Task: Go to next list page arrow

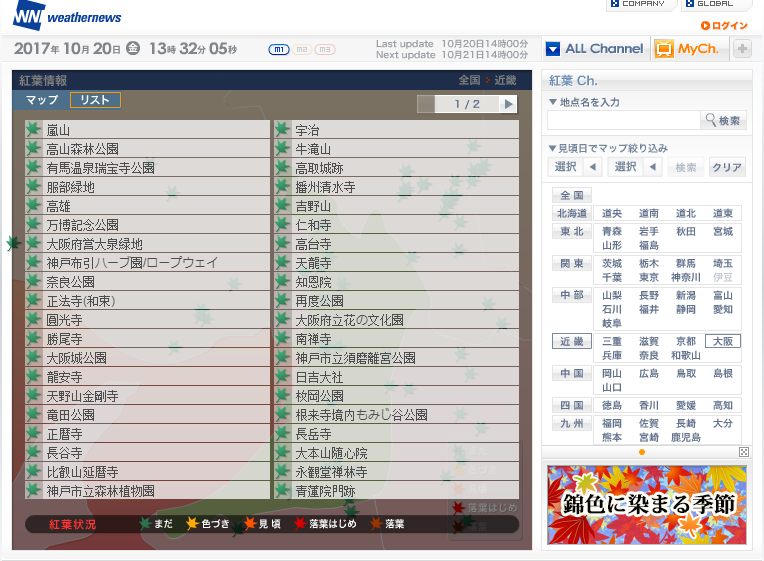Action: coord(508,104)
